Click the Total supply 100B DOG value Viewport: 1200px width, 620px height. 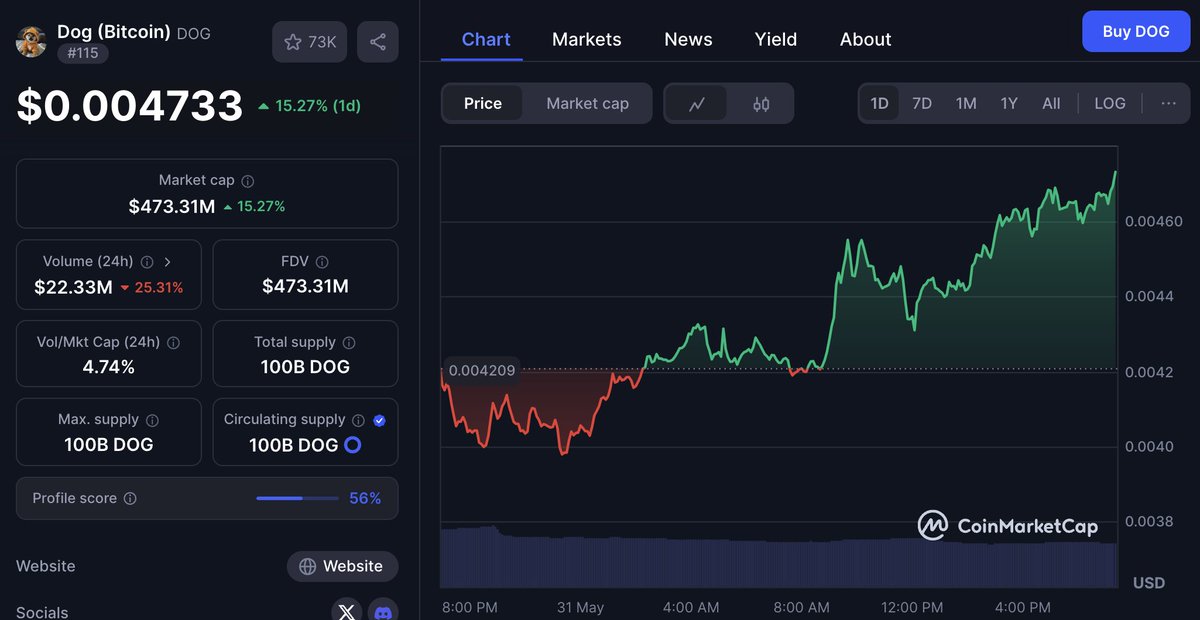(x=305, y=367)
